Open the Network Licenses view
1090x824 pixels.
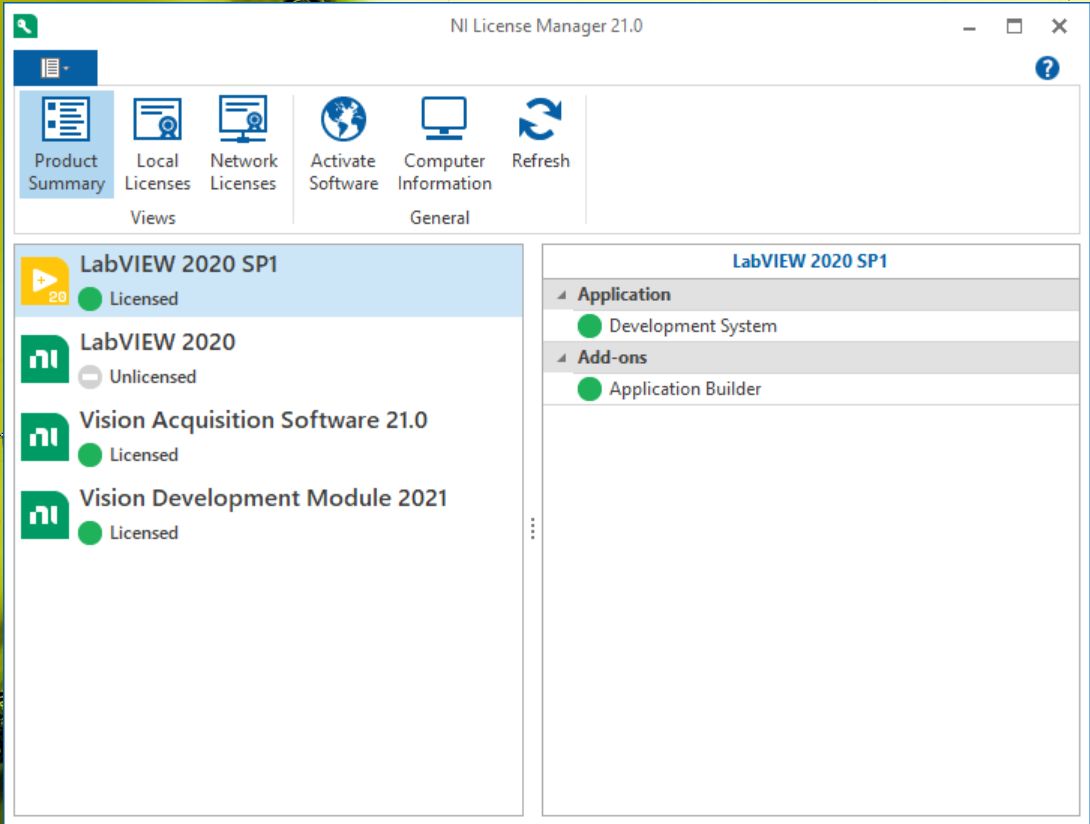click(243, 145)
